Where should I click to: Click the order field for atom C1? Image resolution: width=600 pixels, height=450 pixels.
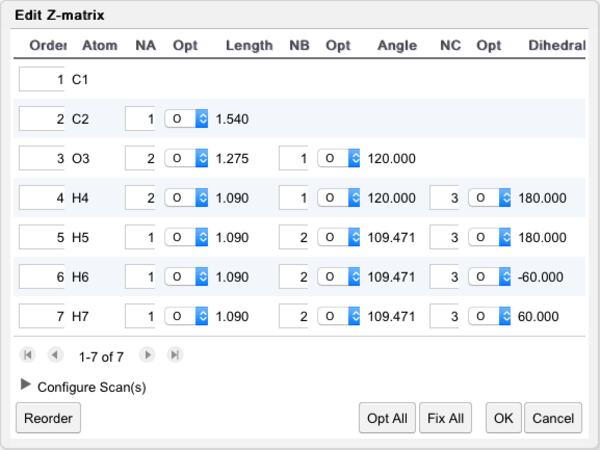coord(42,80)
